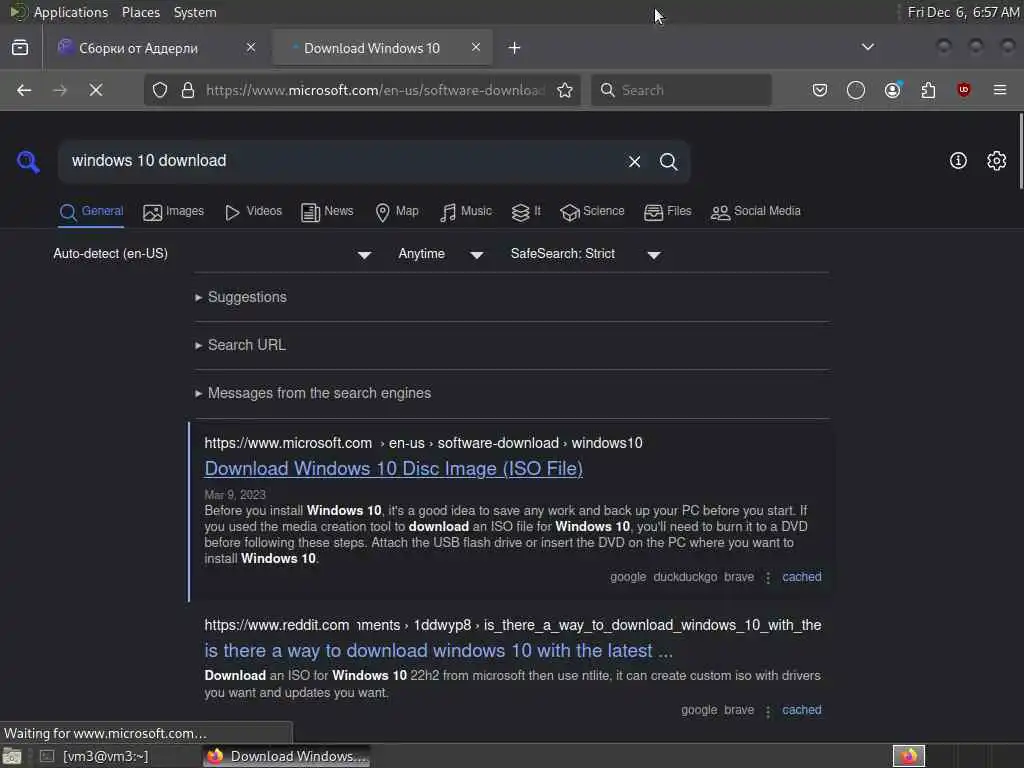The width and height of the screenshot is (1024, 768).
Task: Open the Firefox account profile icon
Action: [x=893, y=89]
